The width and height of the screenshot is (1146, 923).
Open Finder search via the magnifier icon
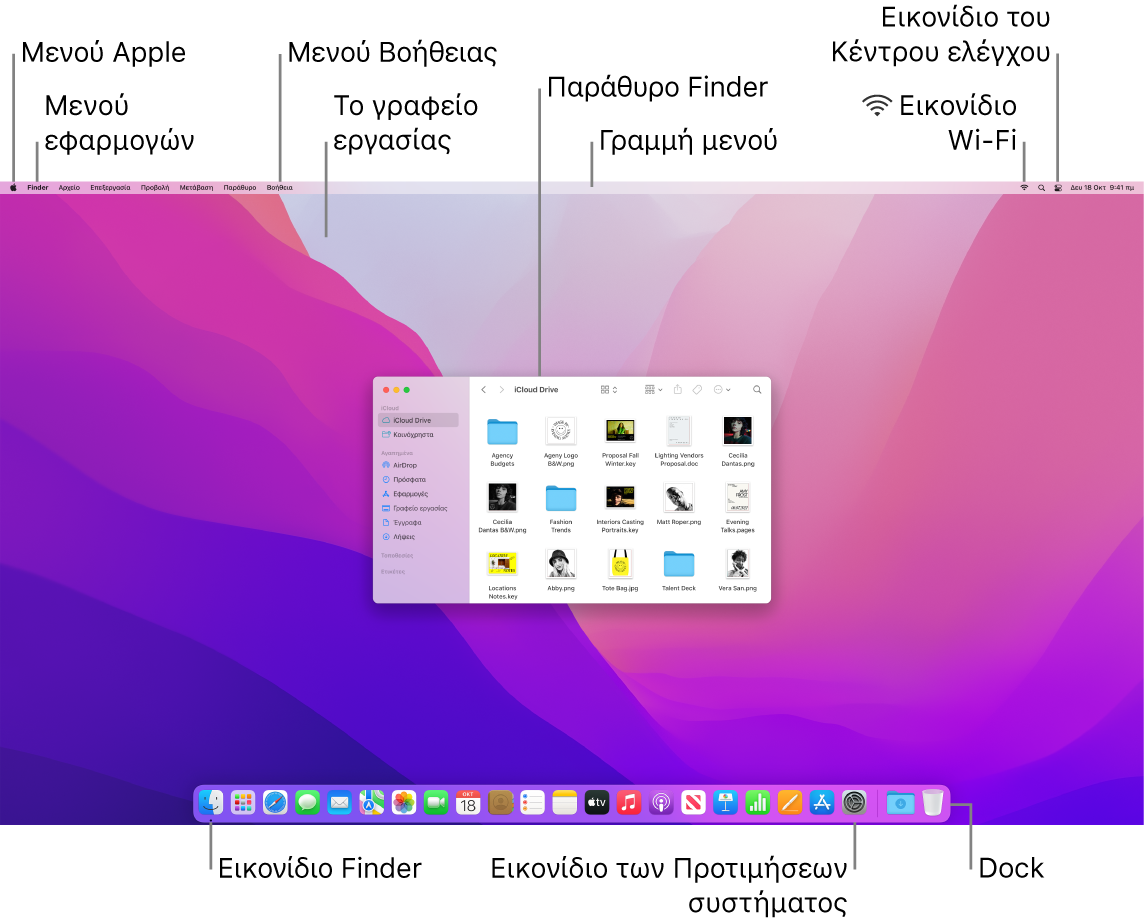click(757, 390)
